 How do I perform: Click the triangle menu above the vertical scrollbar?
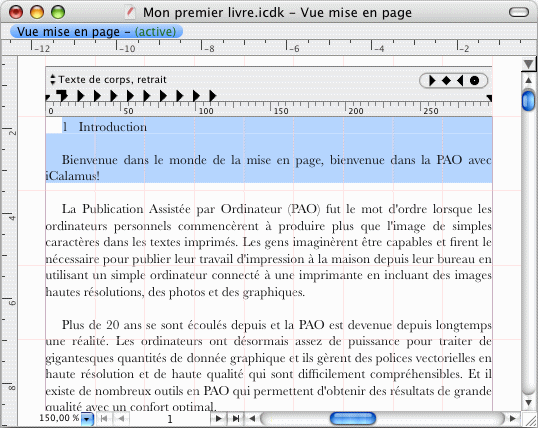[528, 64]
